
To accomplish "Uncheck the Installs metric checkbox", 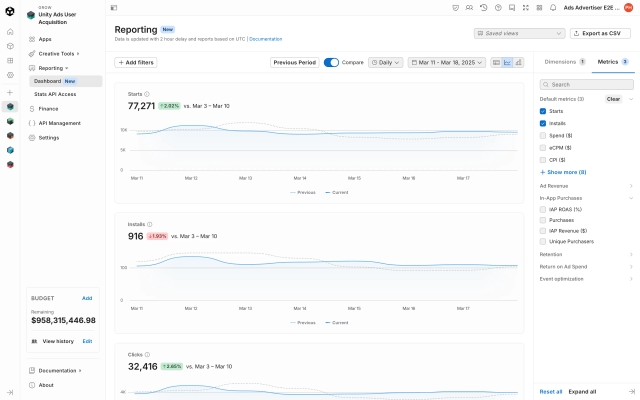I will click(x=543, y=123).
